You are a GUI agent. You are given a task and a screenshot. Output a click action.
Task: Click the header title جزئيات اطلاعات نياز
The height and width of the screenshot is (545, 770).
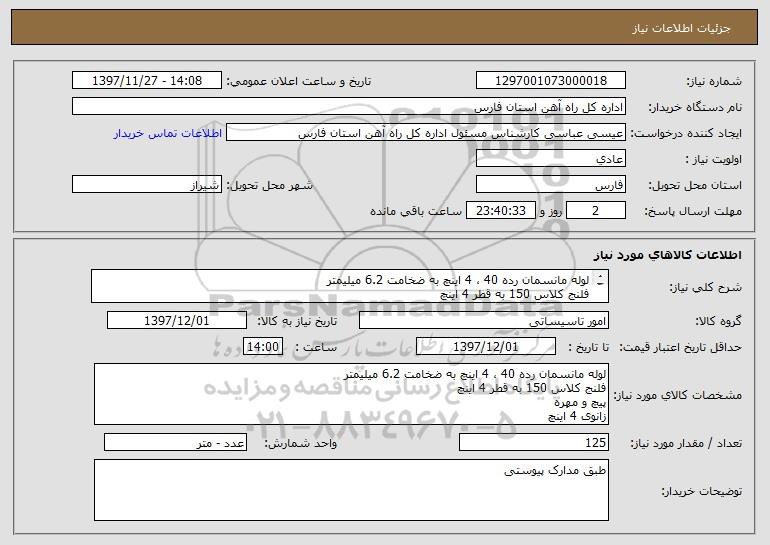click(682, 28)
